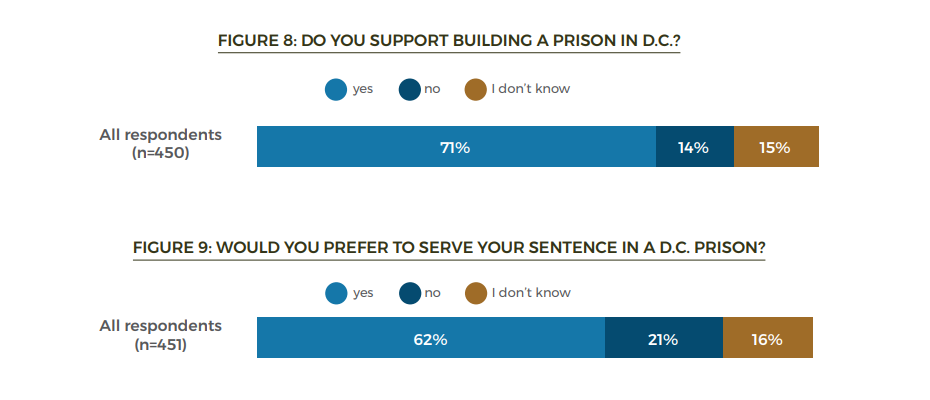Click 'I don't know' legend text in Figure 8
930x400 pixels.
(x=531, y=89)
